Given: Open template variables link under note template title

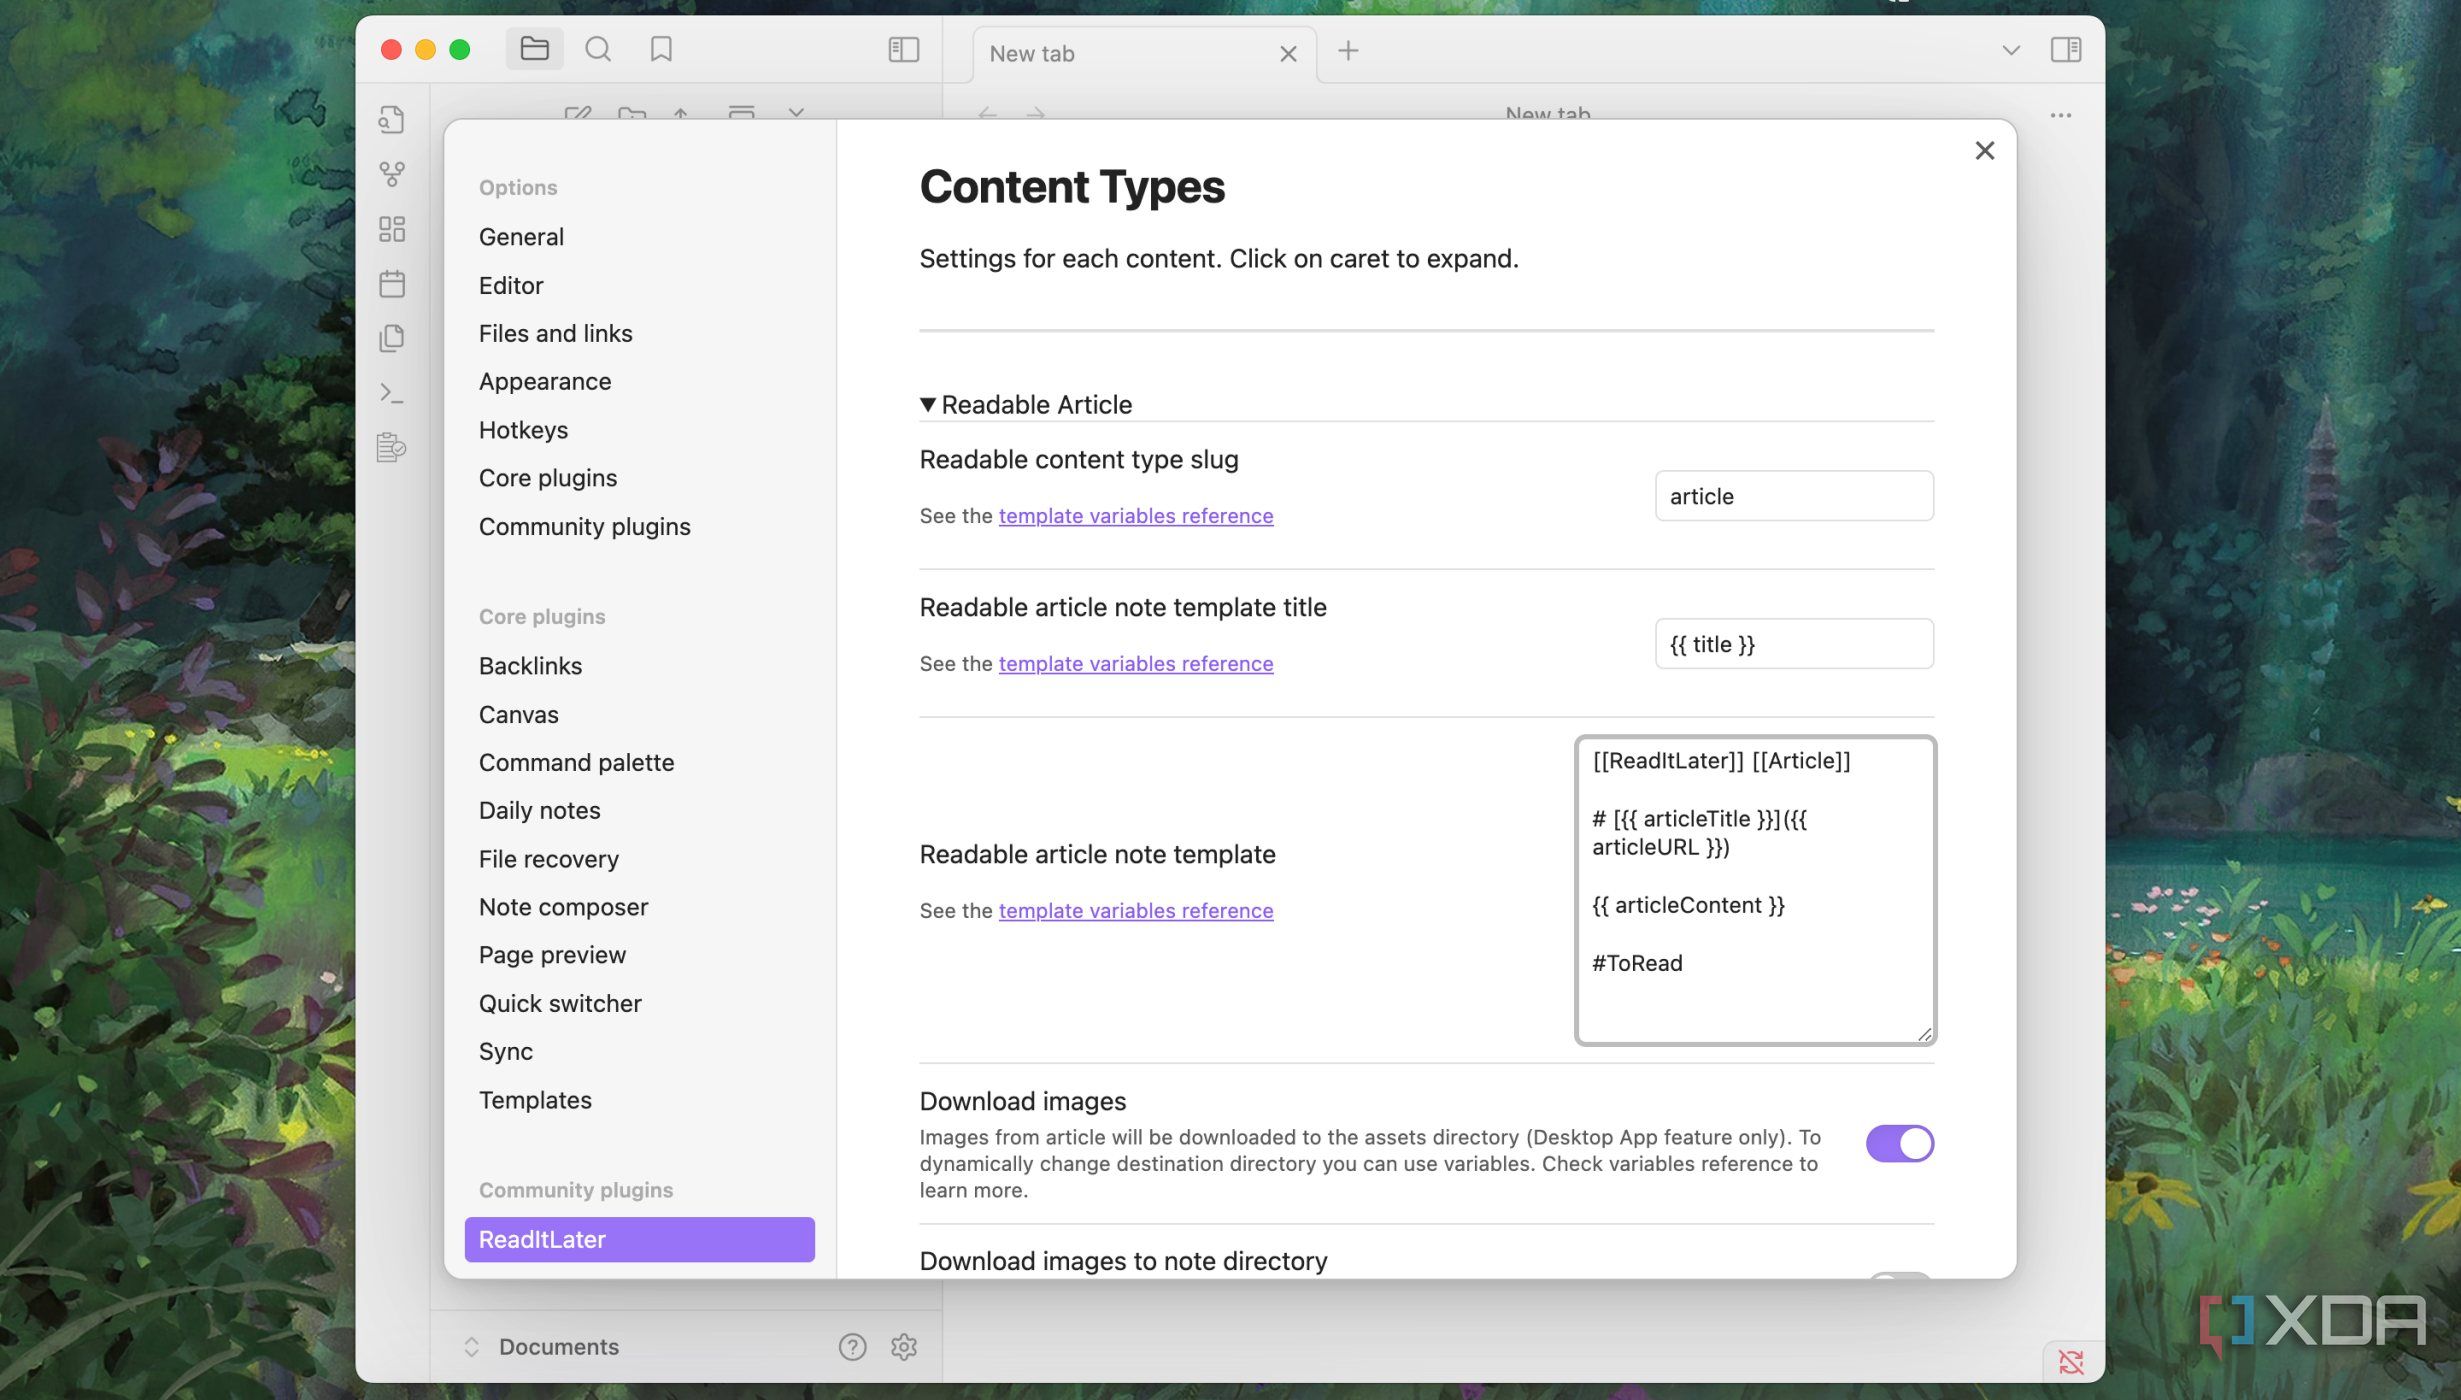Looking at the screenshot, I should [1135, 664].
